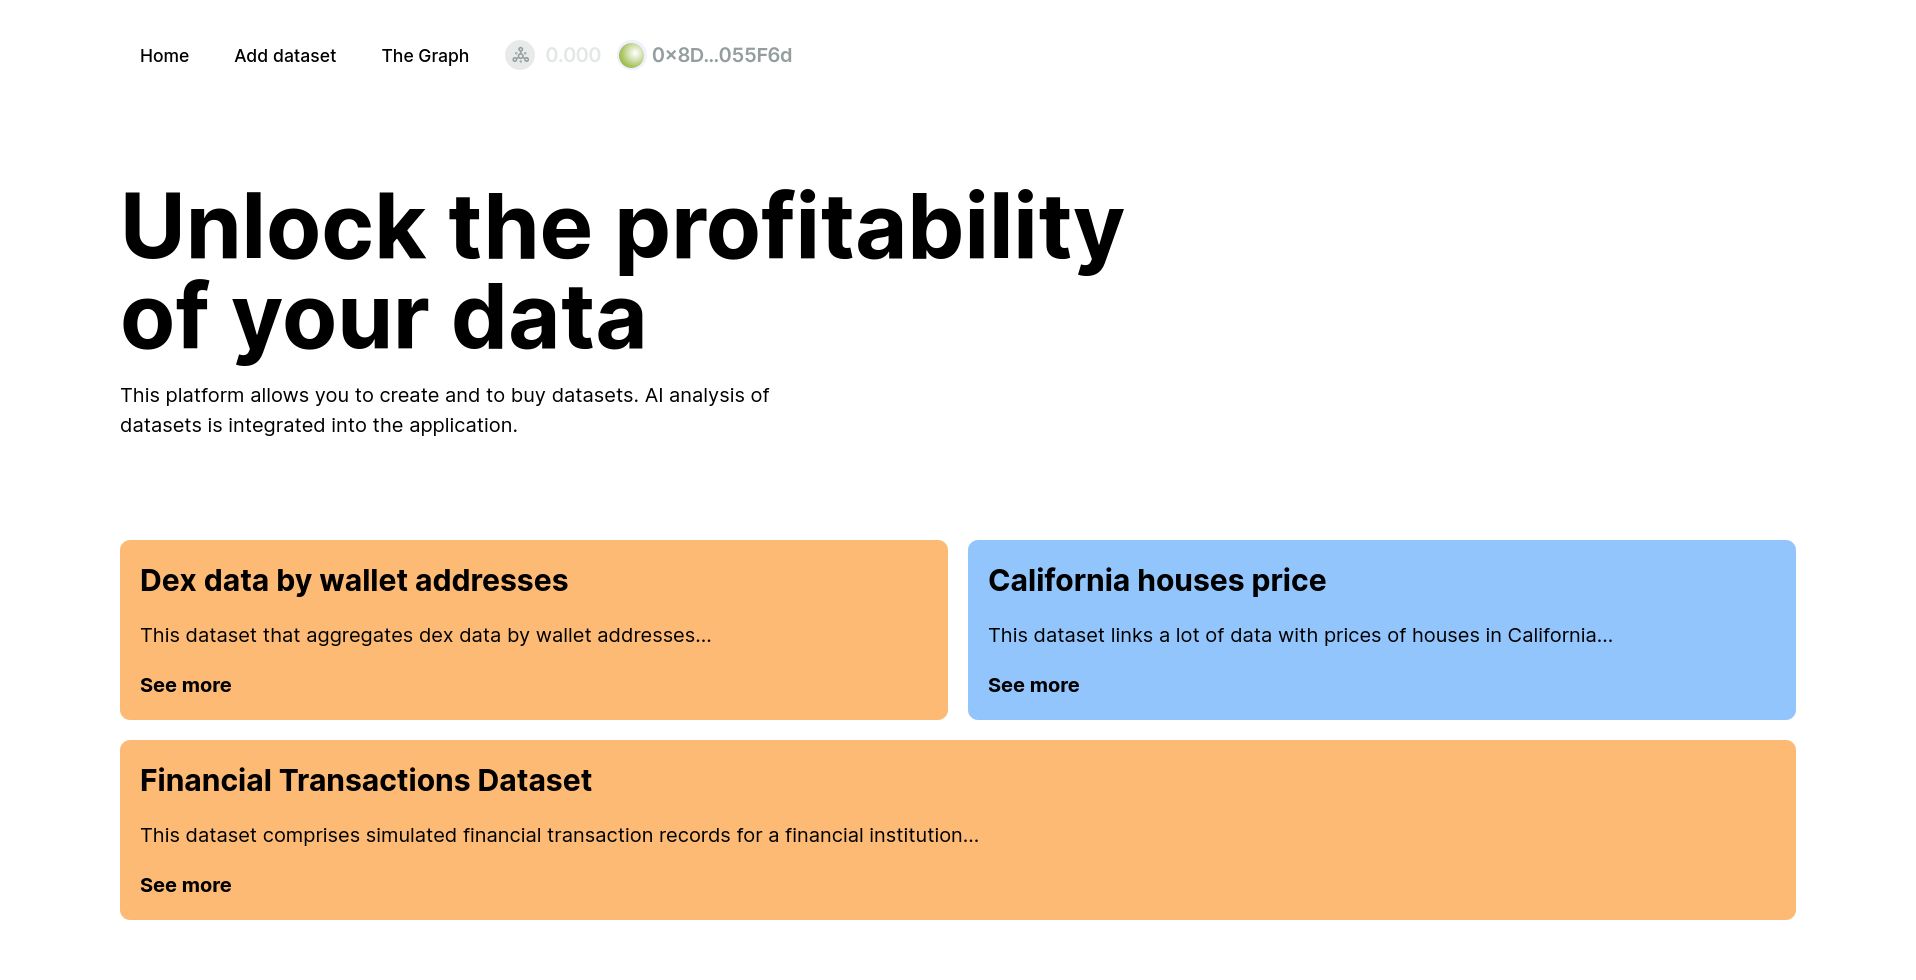Click the California dataset description text
Screen dimensions: 1916x980
[1300, 635]
